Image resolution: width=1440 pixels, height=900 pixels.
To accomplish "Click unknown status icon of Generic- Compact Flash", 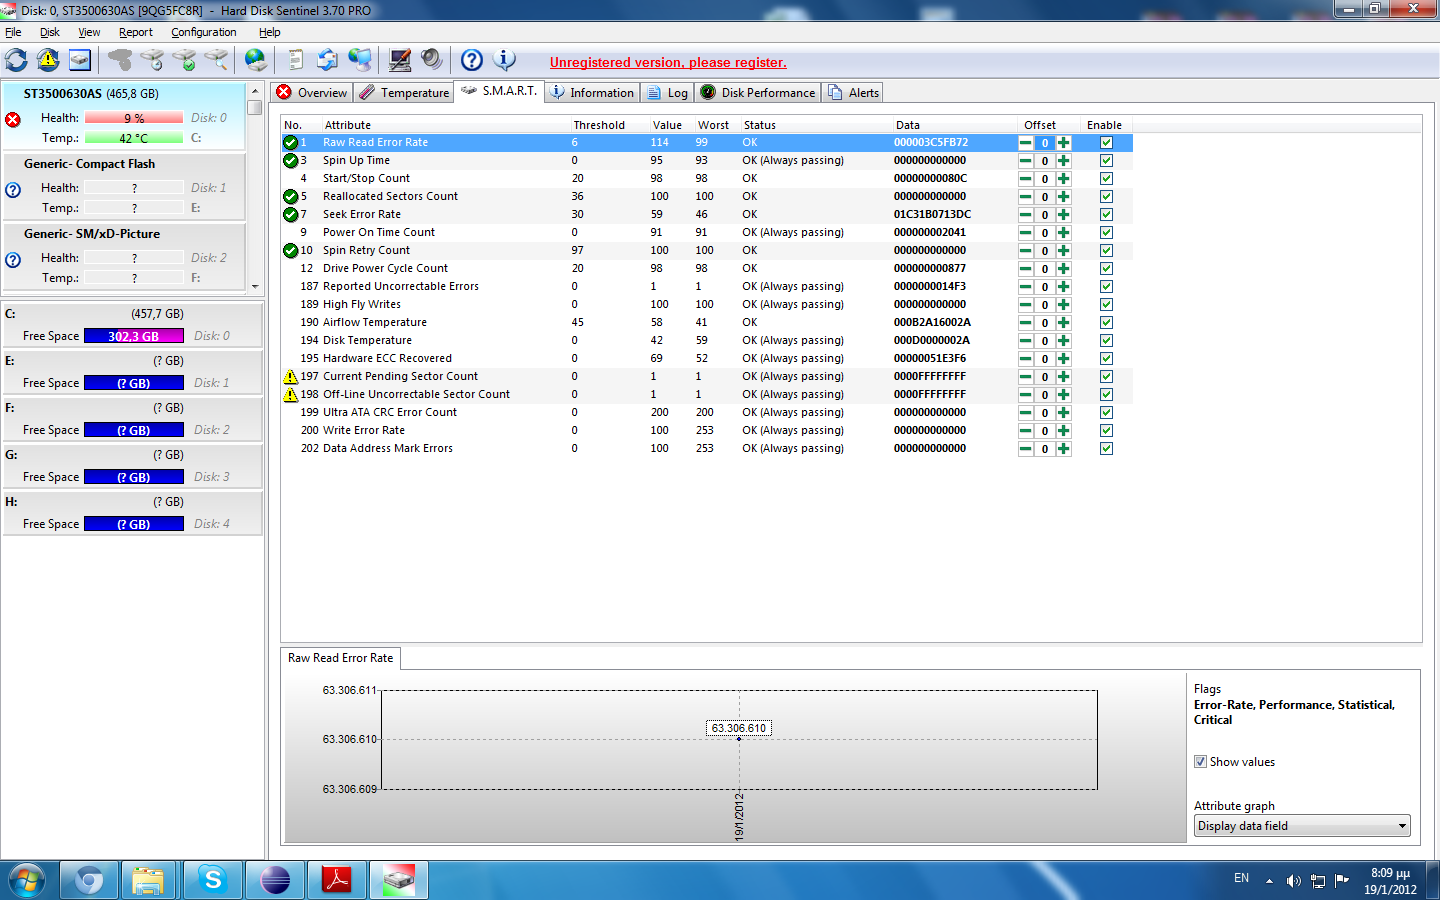I will 13,189.
